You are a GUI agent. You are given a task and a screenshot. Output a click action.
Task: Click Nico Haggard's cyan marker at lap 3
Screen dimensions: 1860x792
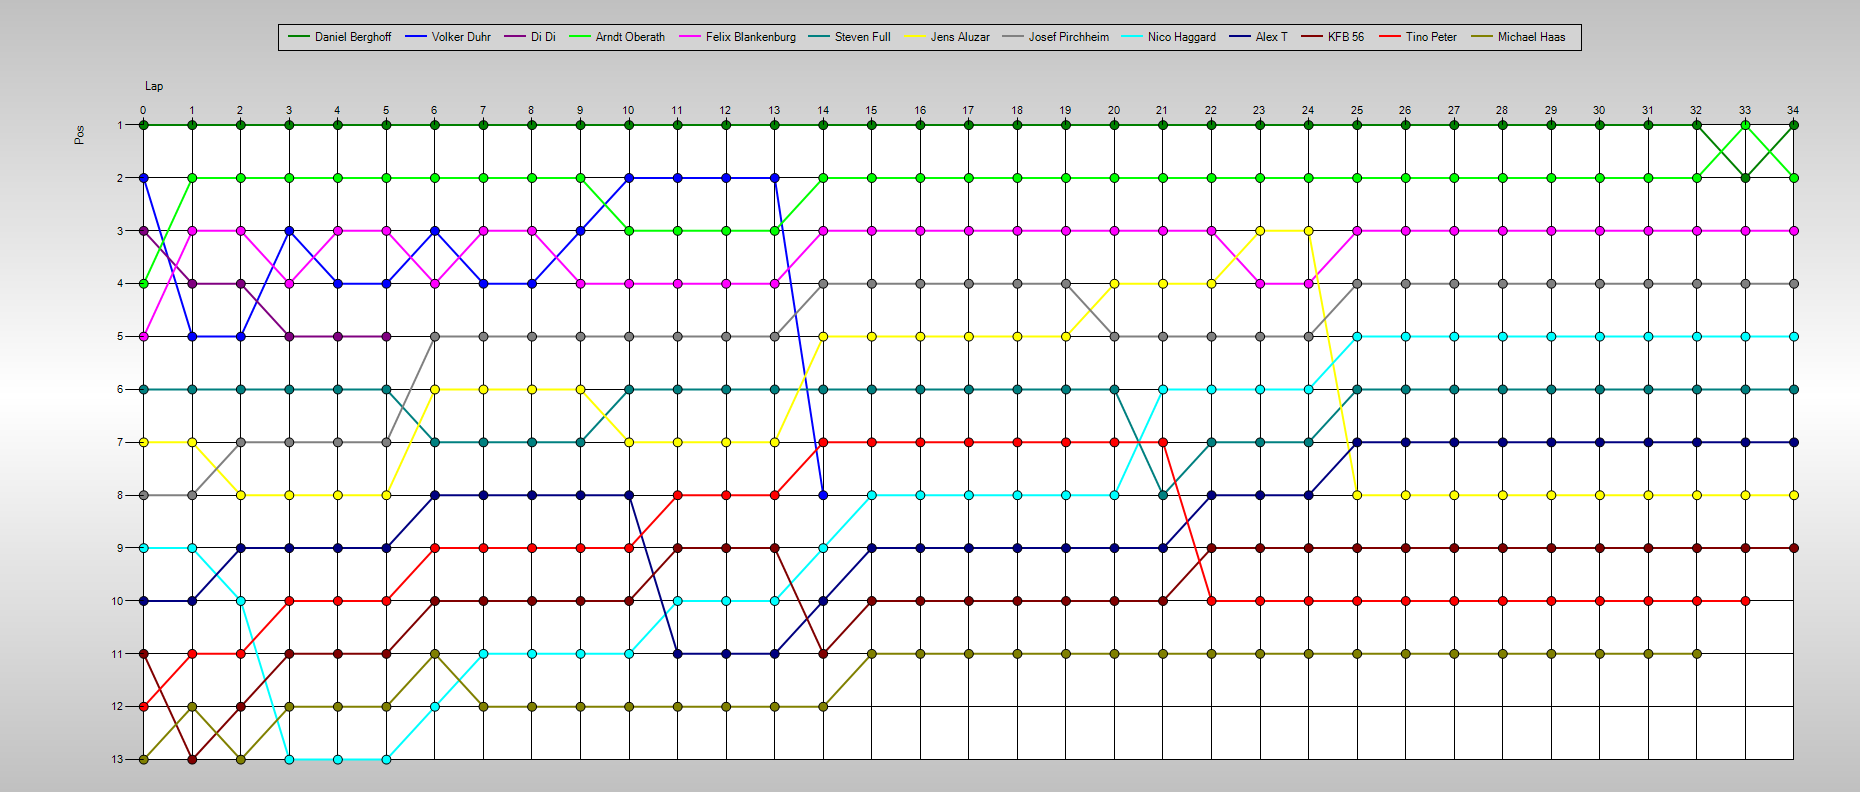tap(289, 759)
